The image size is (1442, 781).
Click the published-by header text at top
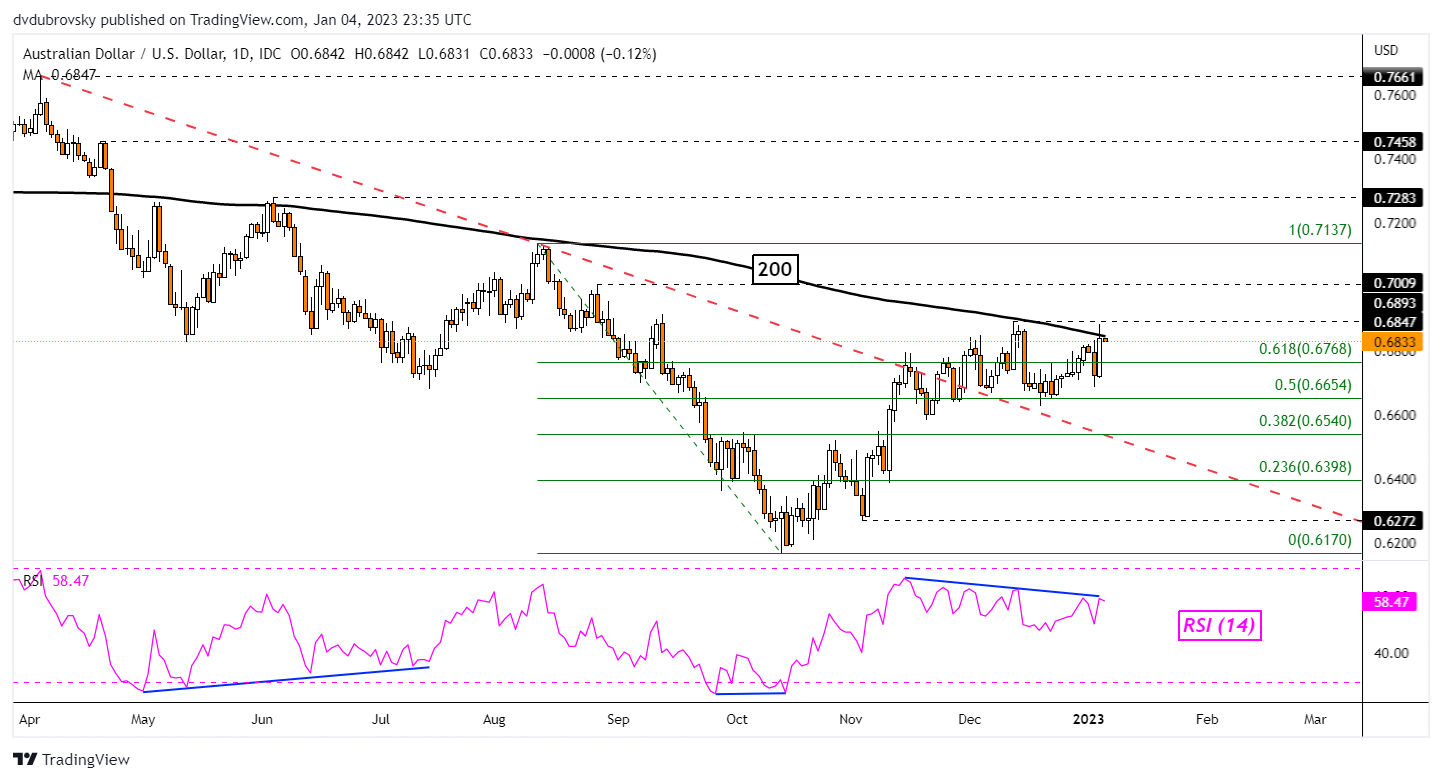pyautogui.click(x=242, y=19)
